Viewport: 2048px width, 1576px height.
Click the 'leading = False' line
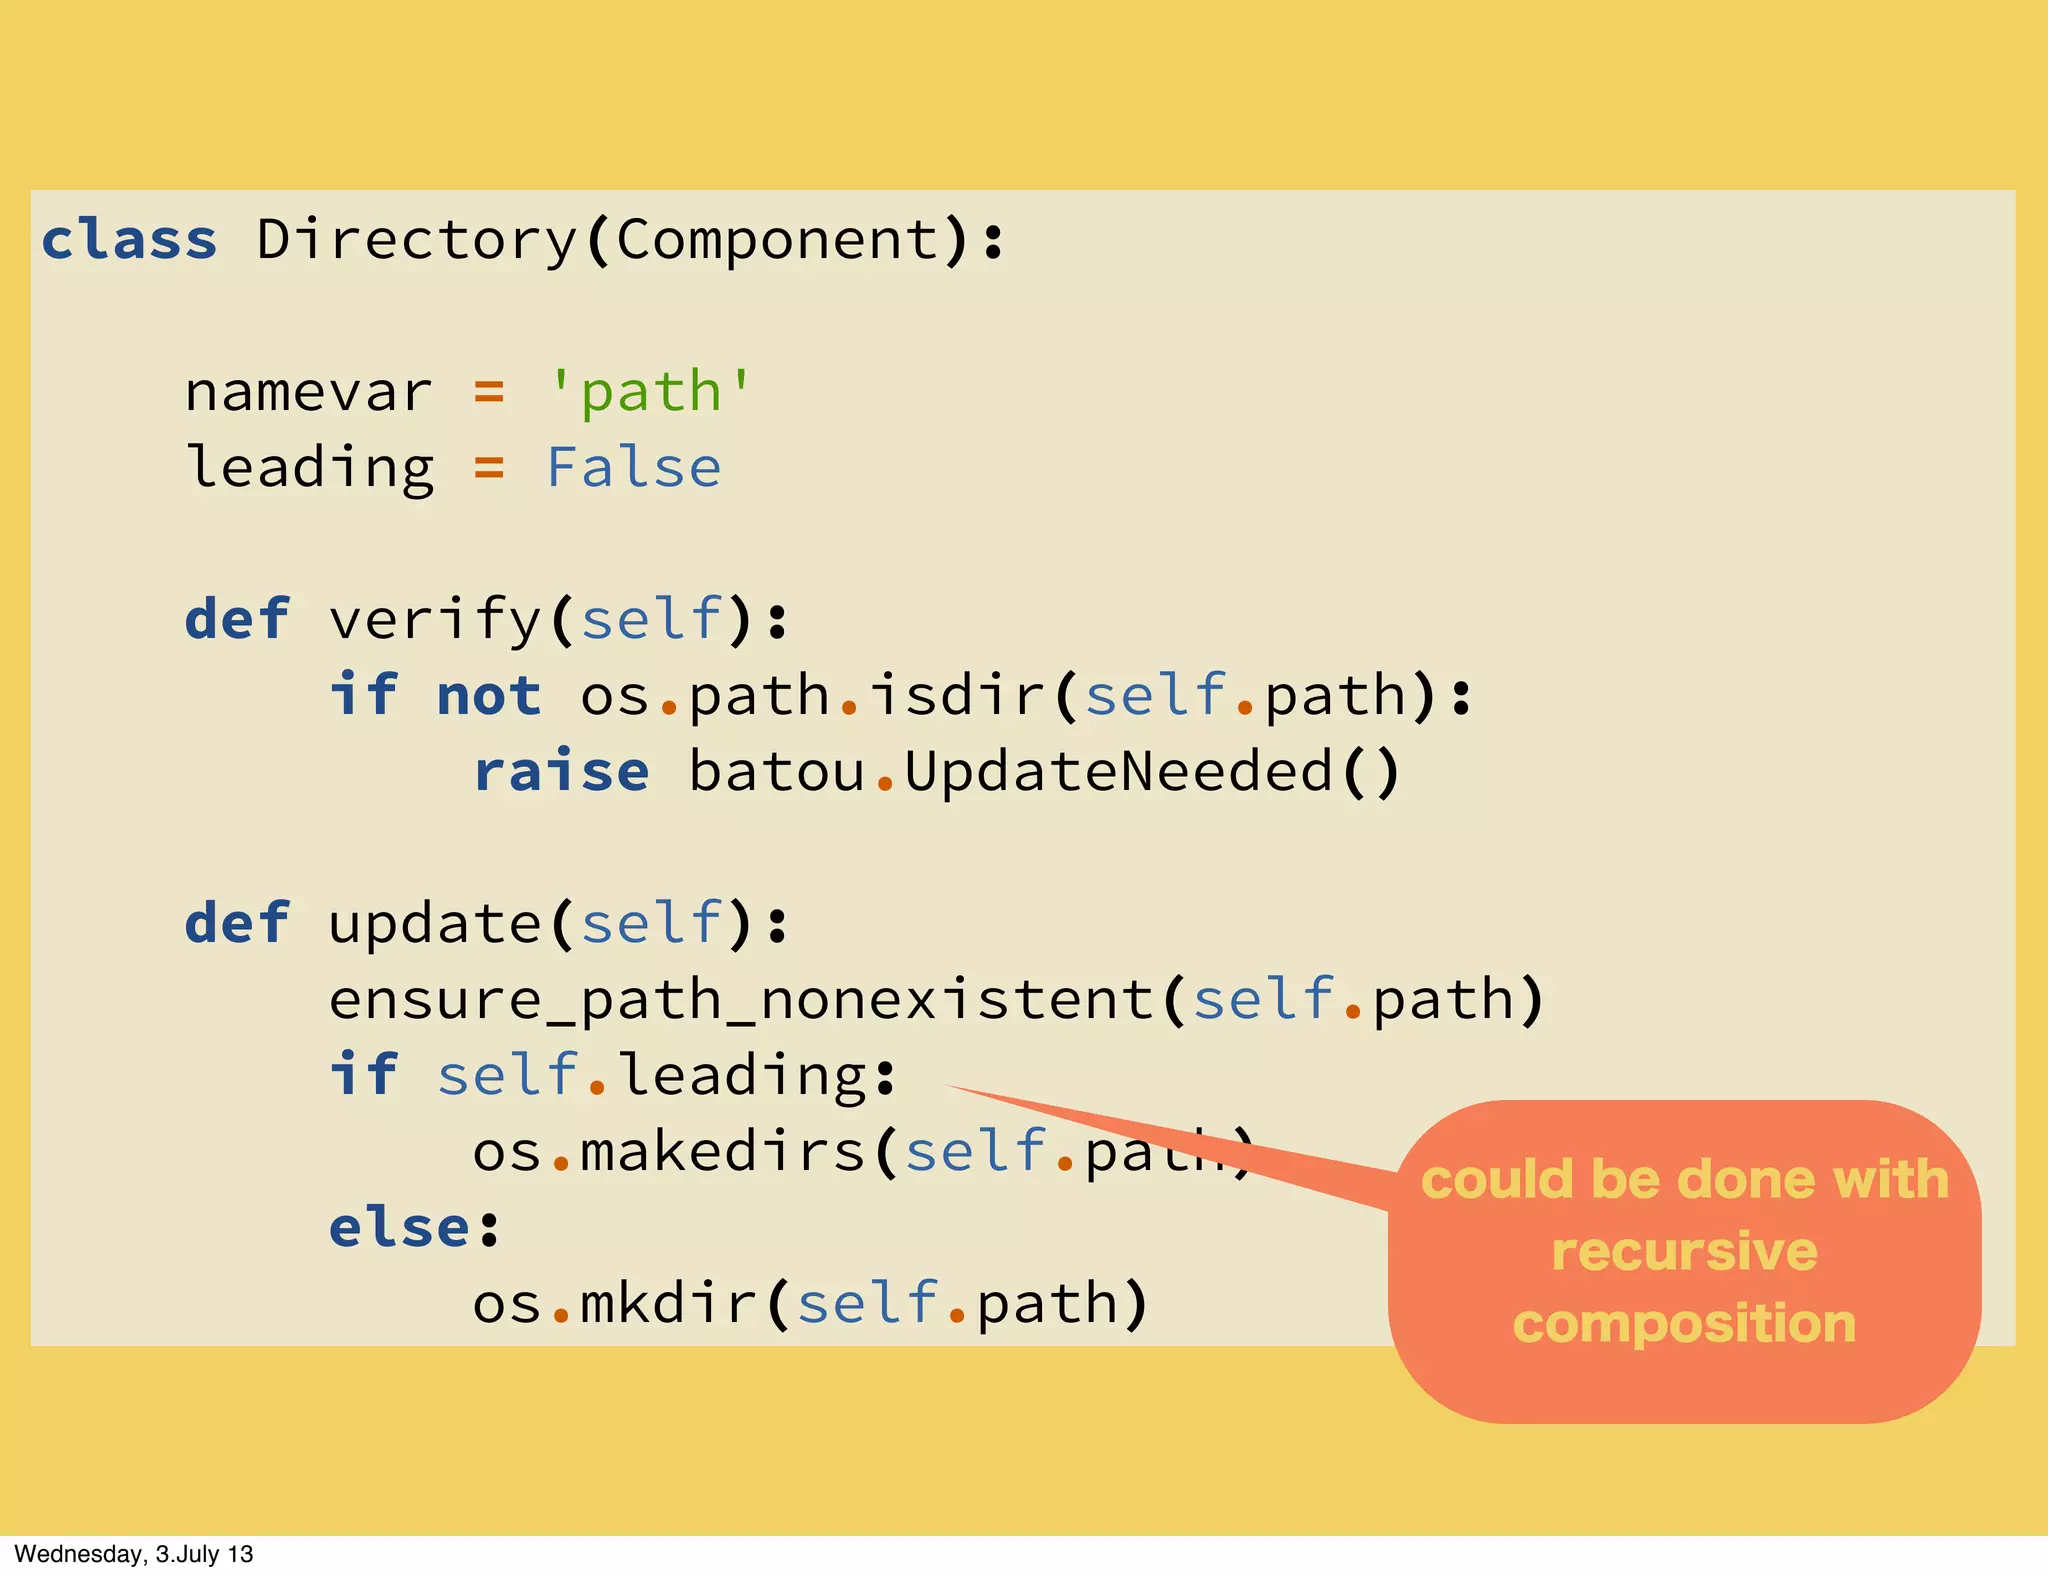[453, 468]
